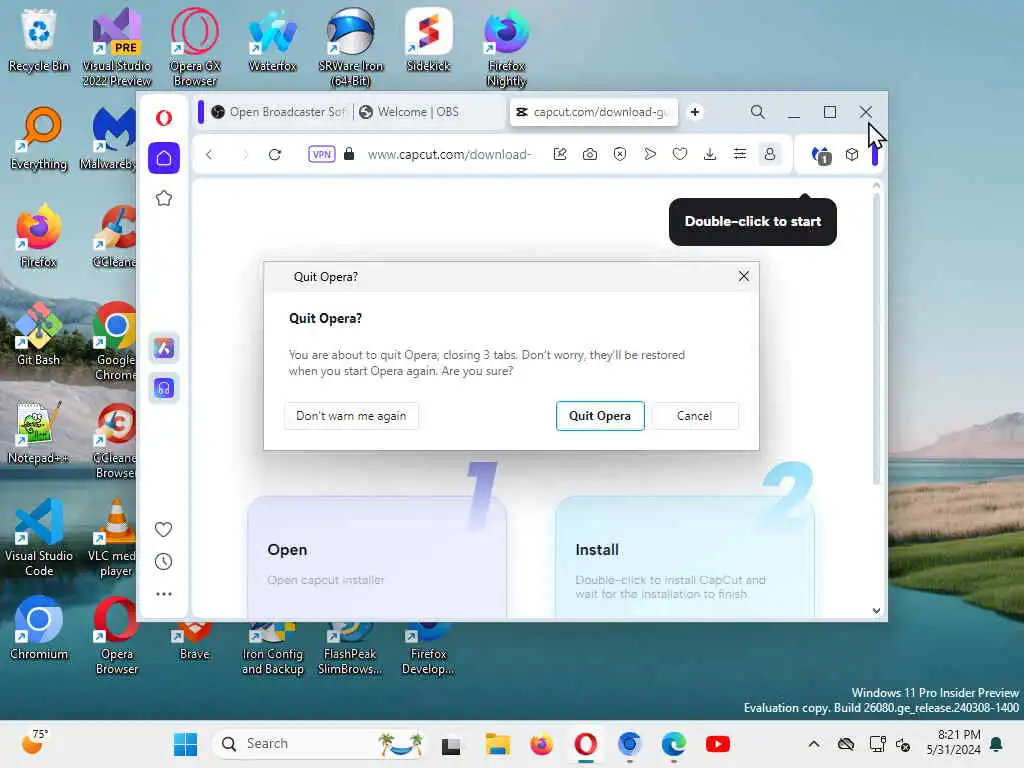Search tabs with magnifier icon
1024x768 pixels.
(x=758, y=112)
